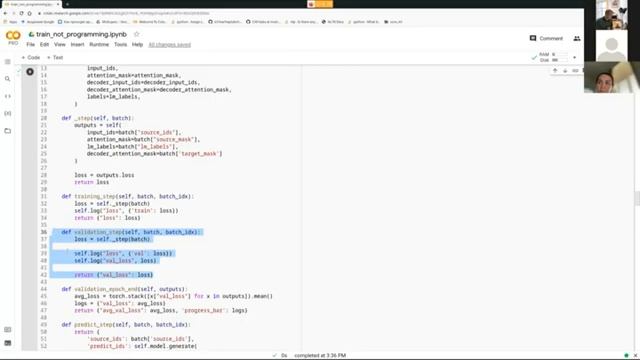The width and height of the screenshot is (640, 360).
Task: Go back in the browser
Action: (x=5, y=13)
